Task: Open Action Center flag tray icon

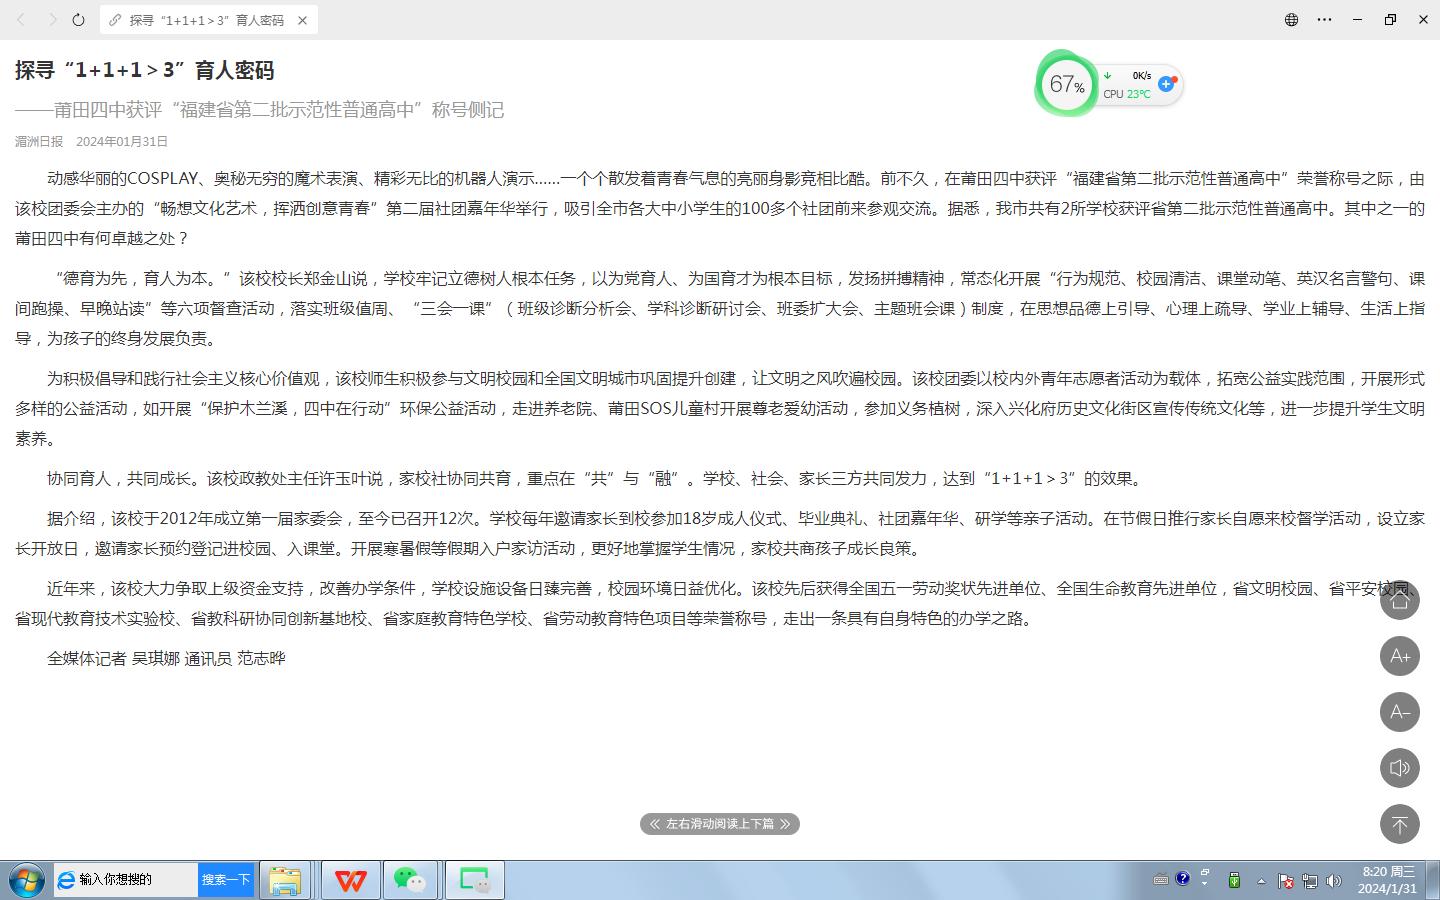Action: (x=1286, y=881)
